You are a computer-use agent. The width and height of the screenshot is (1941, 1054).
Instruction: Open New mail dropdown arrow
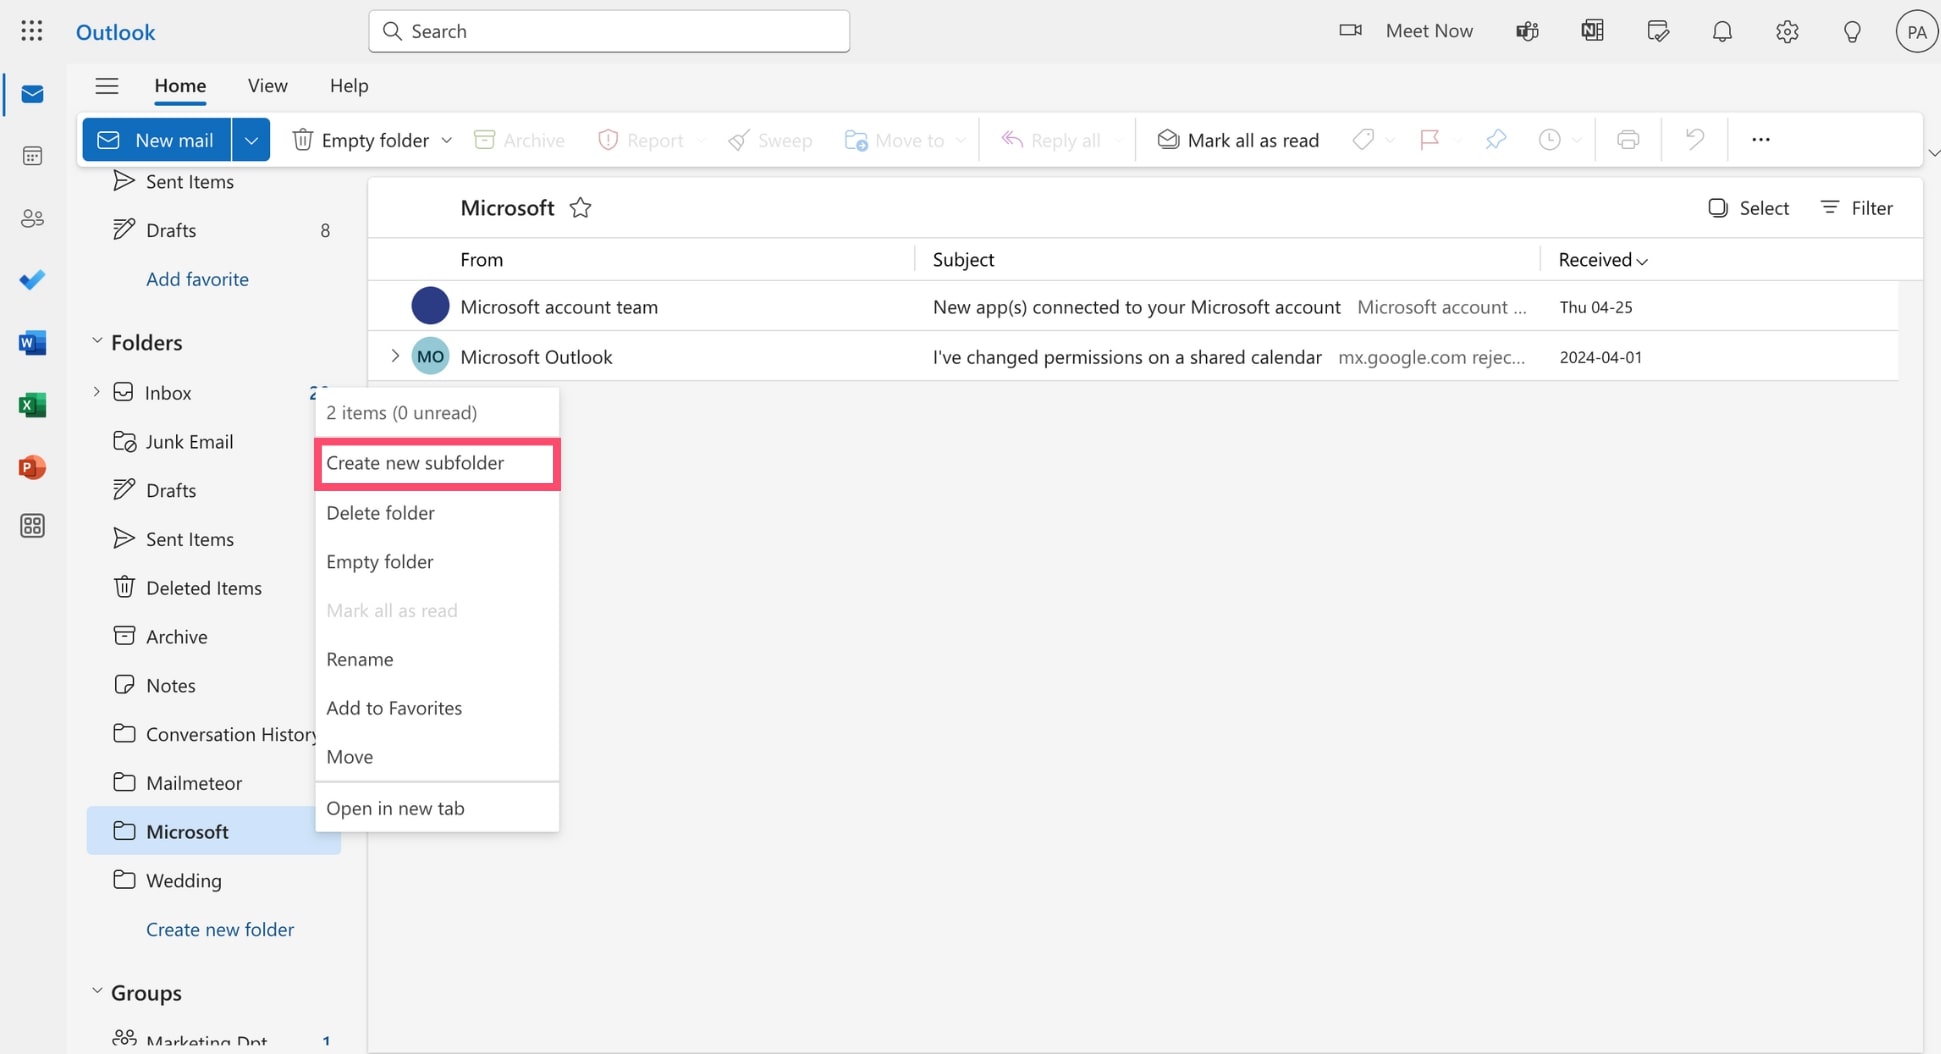point(251,140)
